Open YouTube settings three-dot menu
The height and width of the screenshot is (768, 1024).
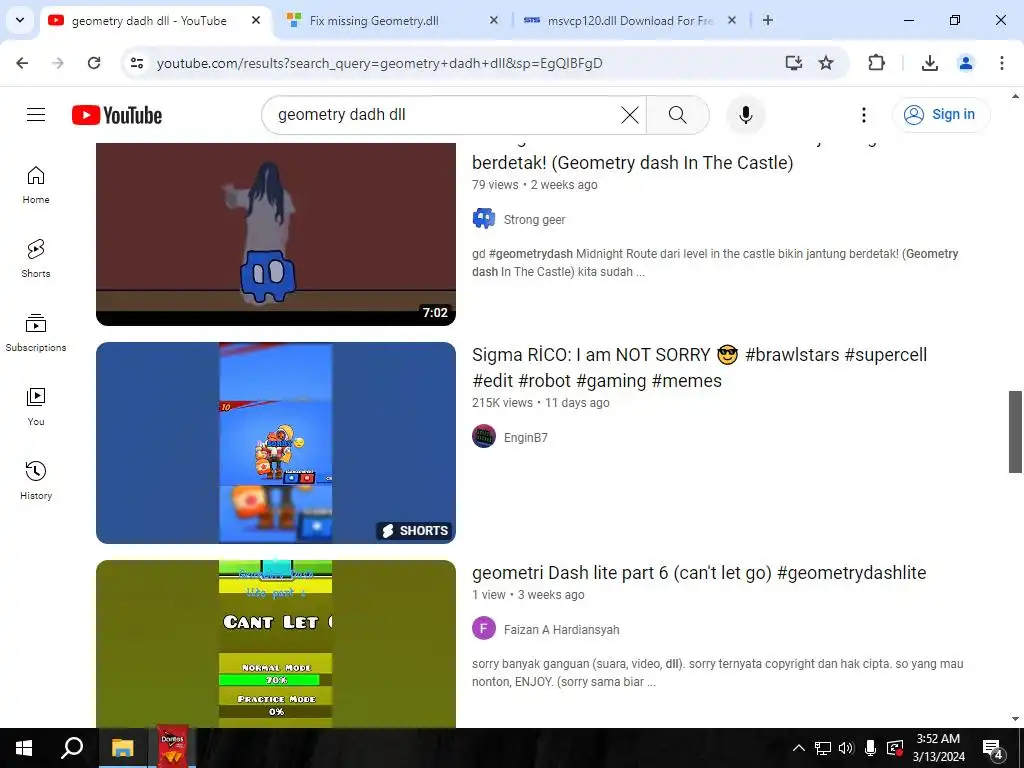[863, 115]
